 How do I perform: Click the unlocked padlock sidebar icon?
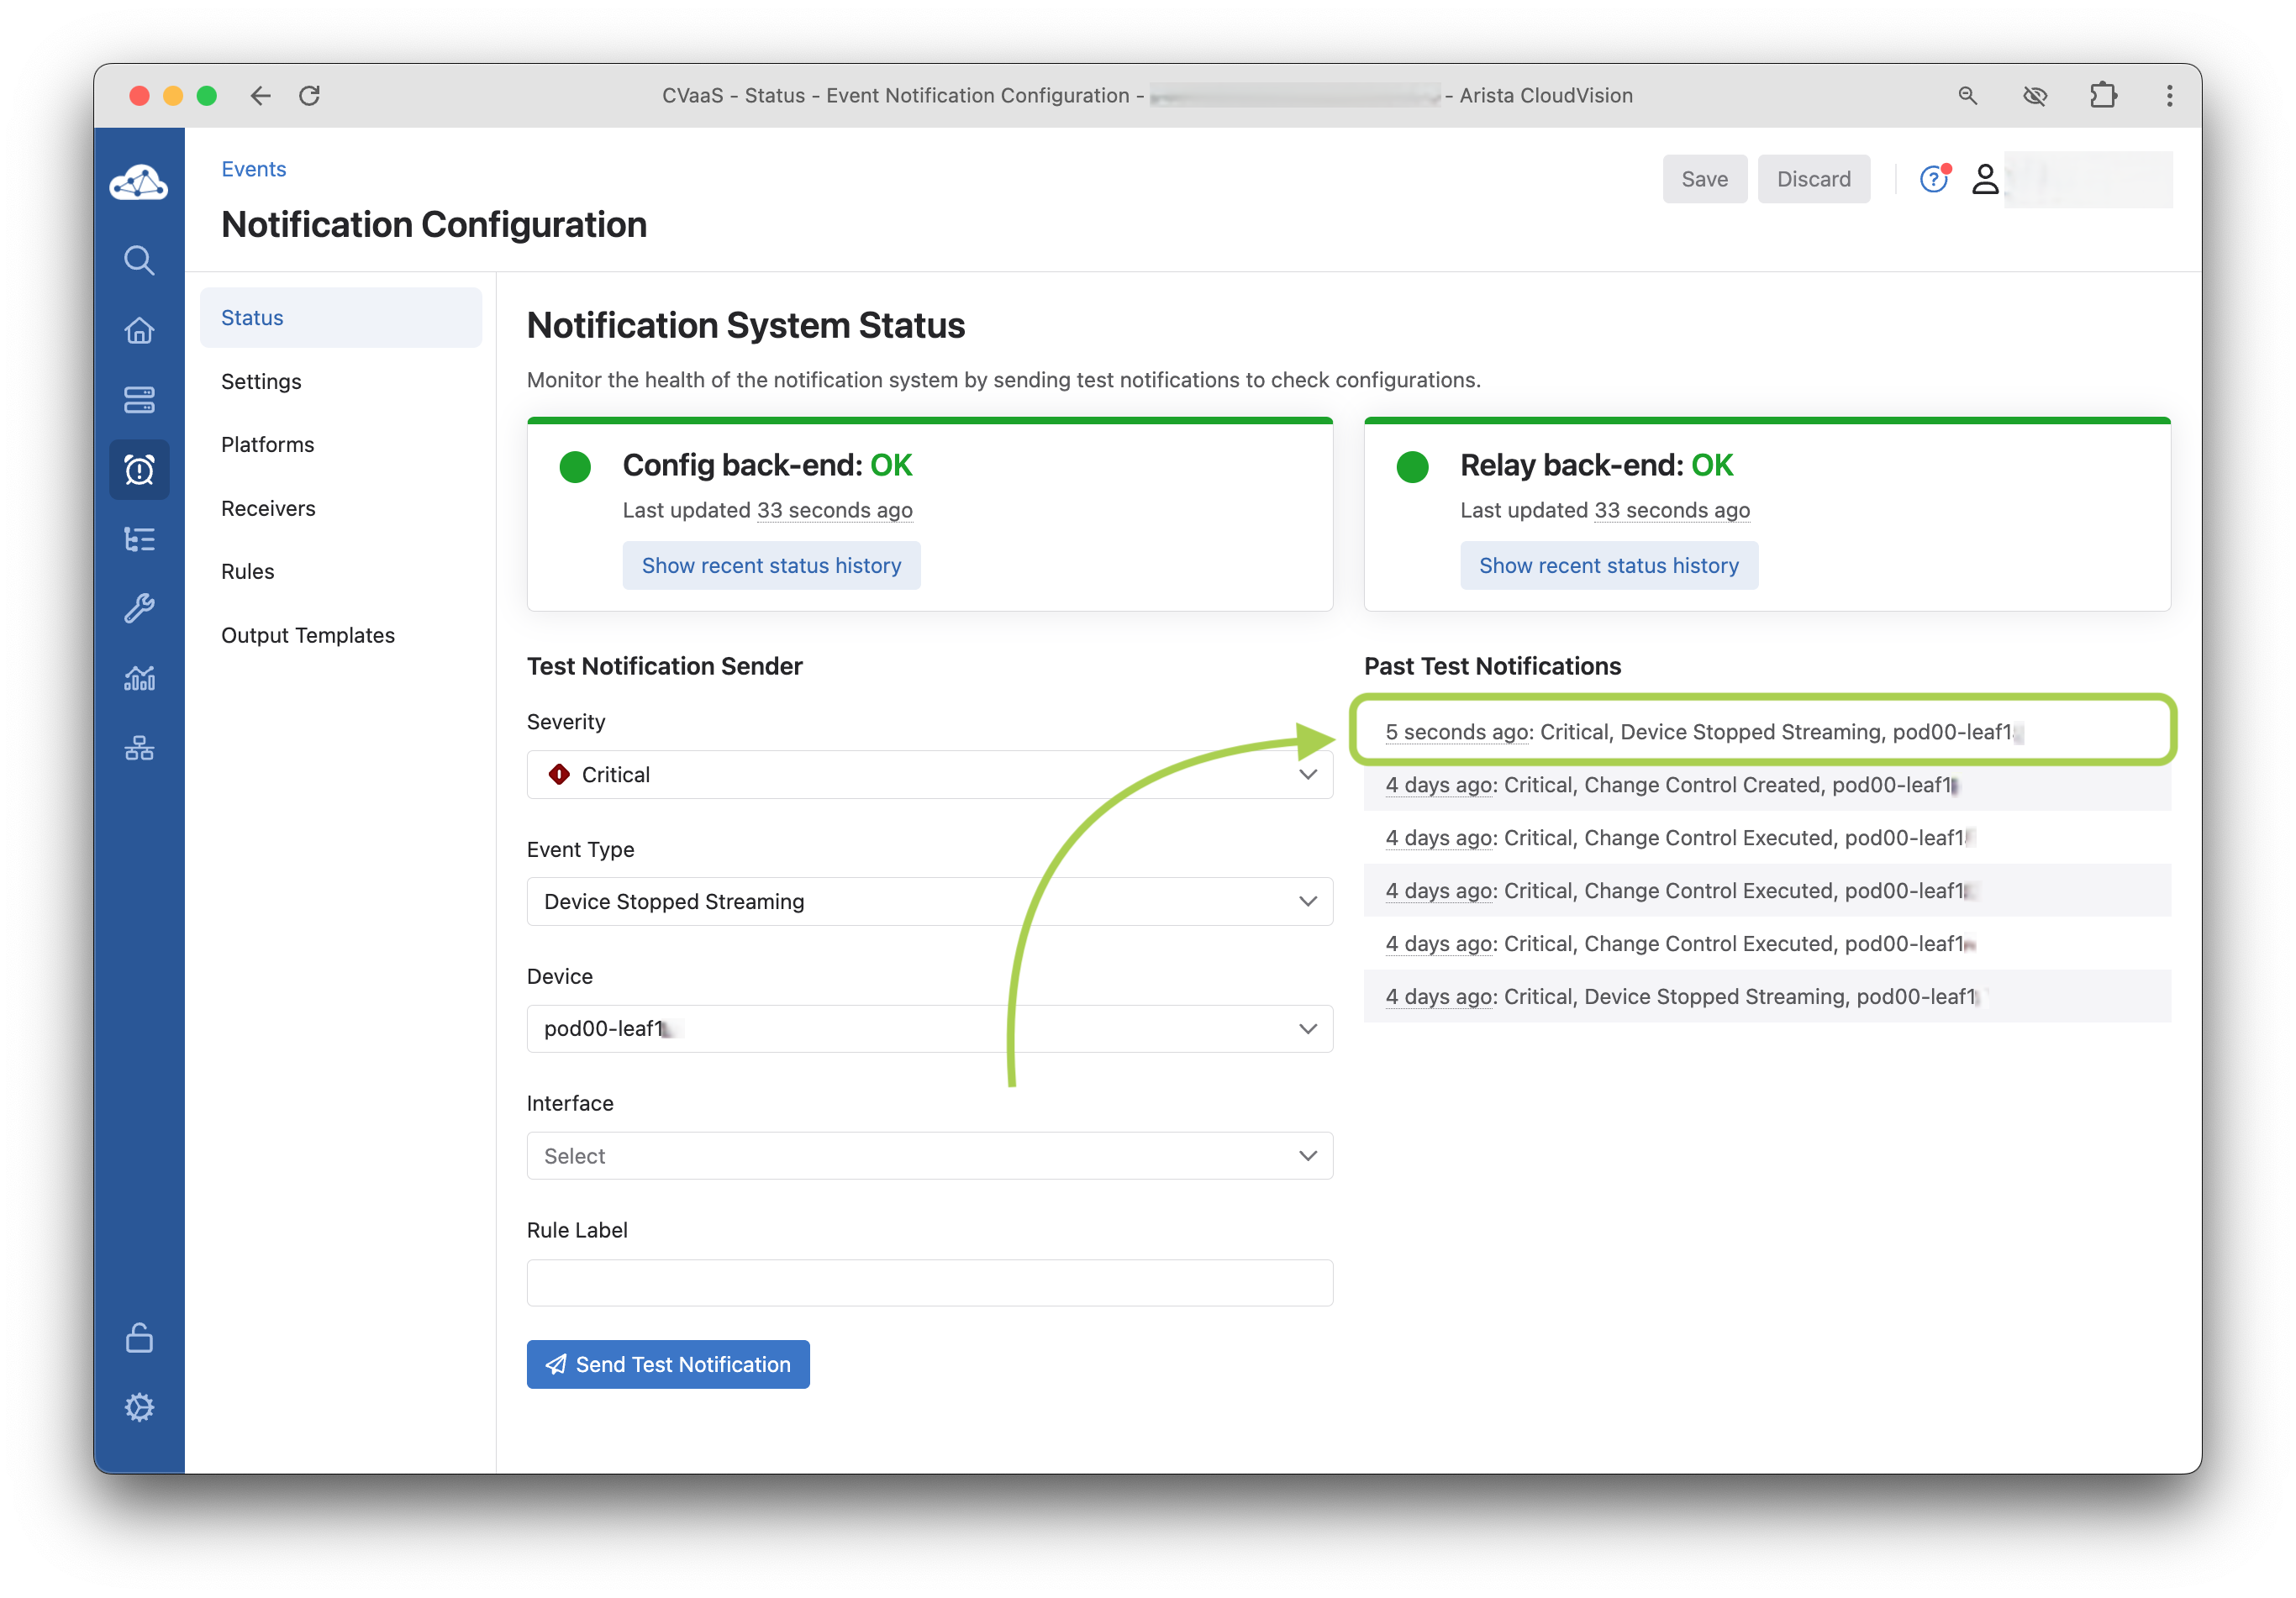(139, 1337)
